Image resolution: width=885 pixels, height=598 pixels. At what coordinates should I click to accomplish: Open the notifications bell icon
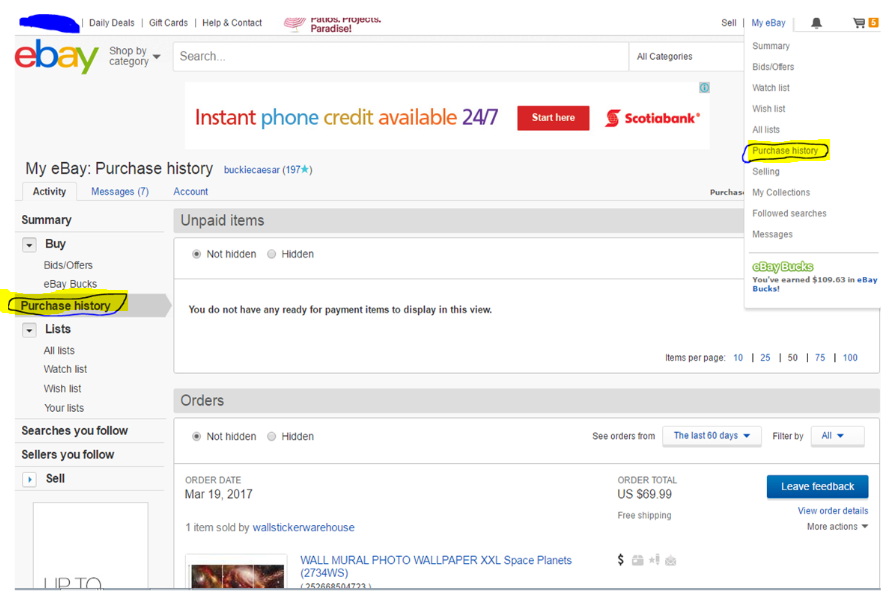pyautogui.click(x=816, y=23)
